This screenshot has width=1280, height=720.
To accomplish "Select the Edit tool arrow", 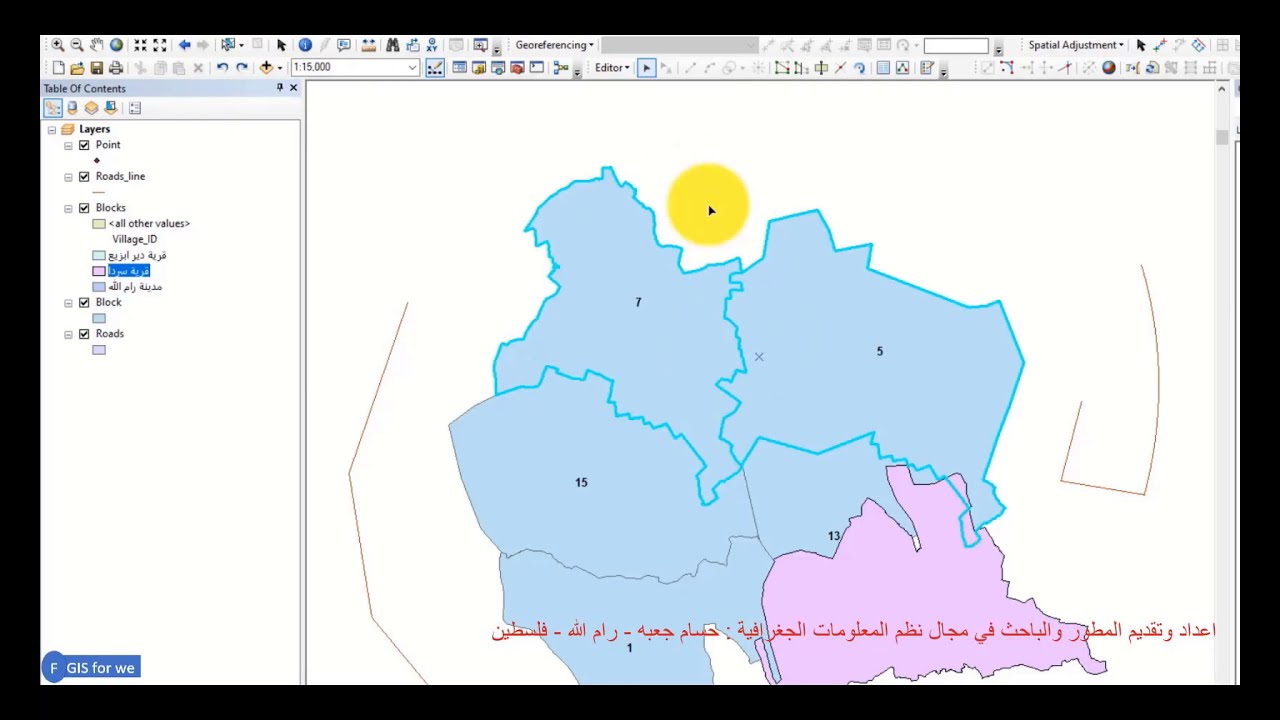I will coord(646,68).
